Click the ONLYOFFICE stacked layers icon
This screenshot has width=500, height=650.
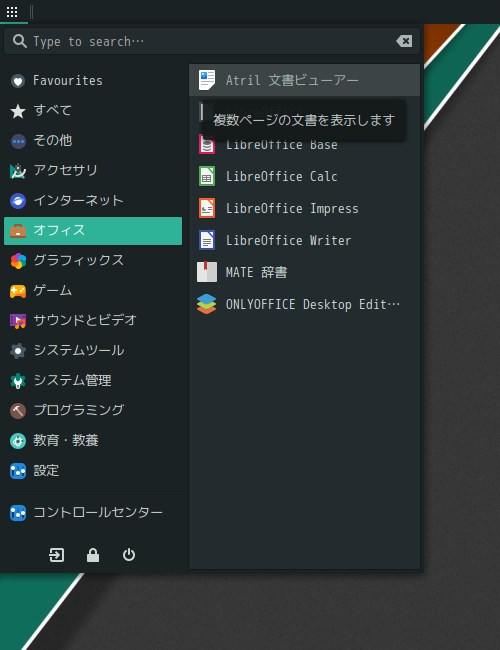click(206, 304)
